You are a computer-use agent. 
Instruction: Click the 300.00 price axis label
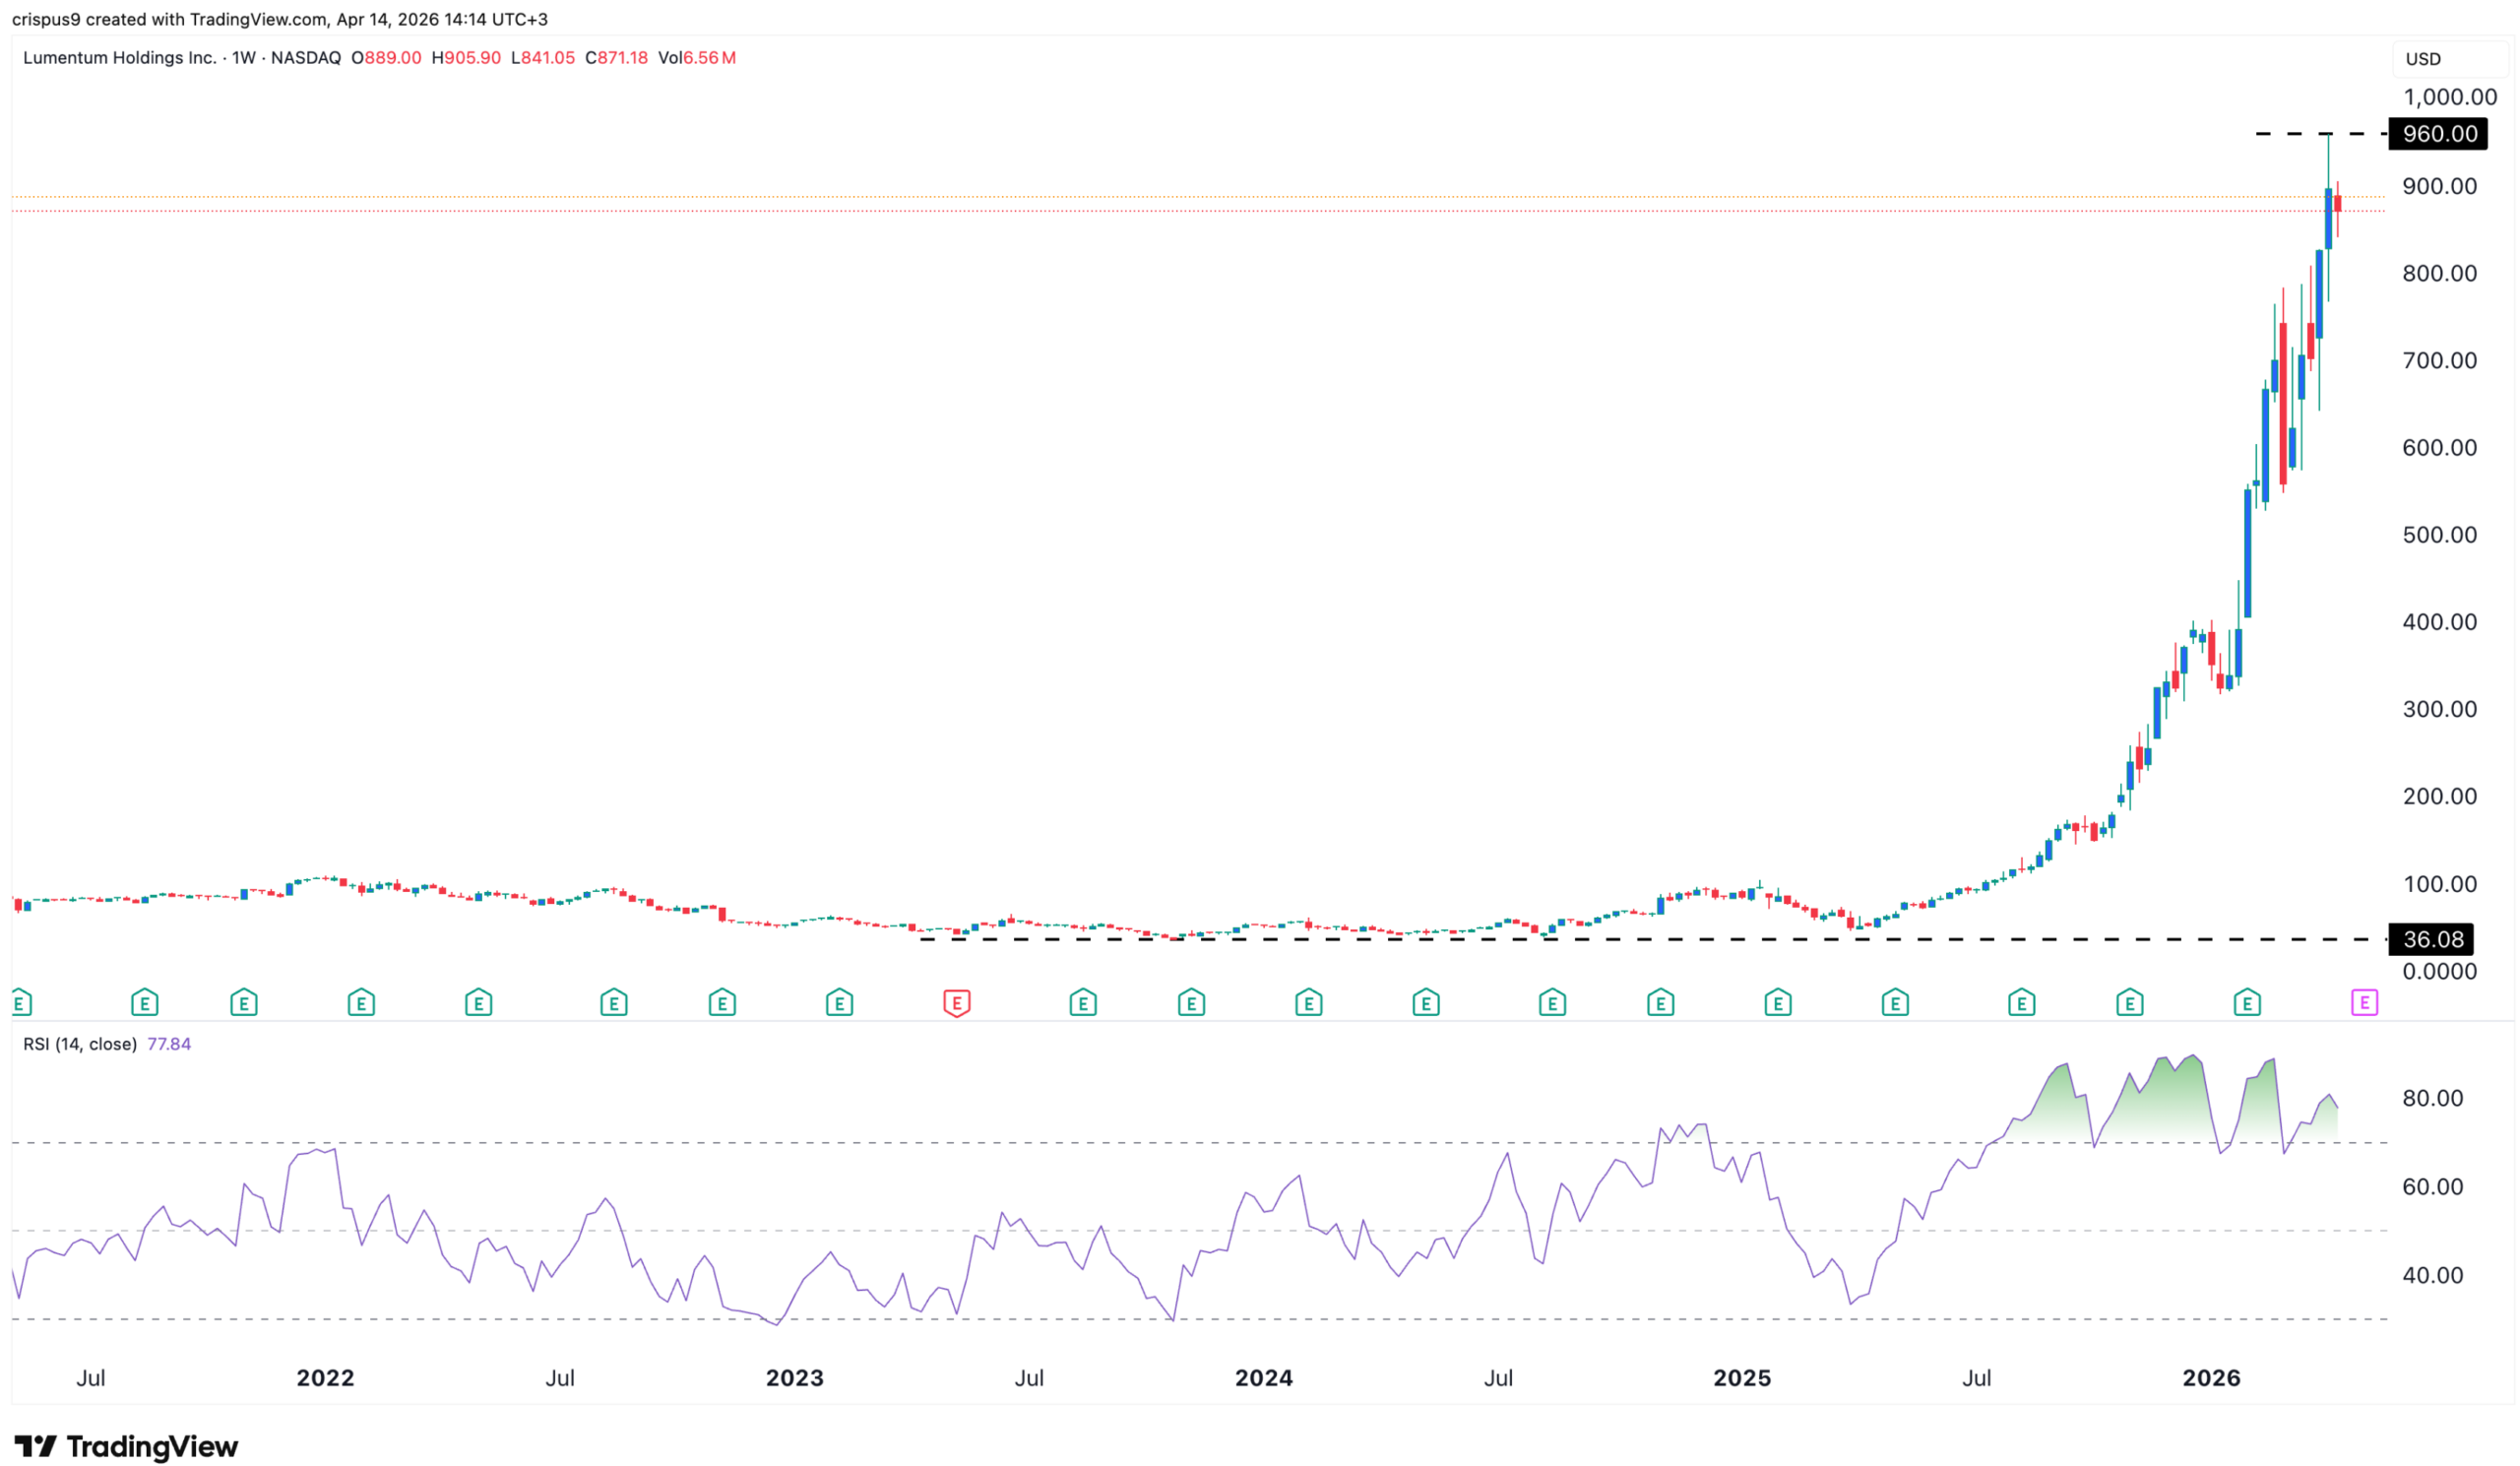pyautogui.click(x=2440, y=709)
